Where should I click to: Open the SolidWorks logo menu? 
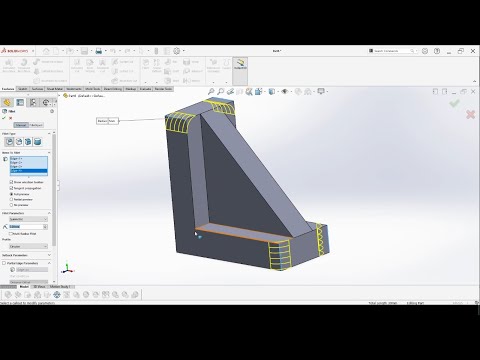coord(15,51)
